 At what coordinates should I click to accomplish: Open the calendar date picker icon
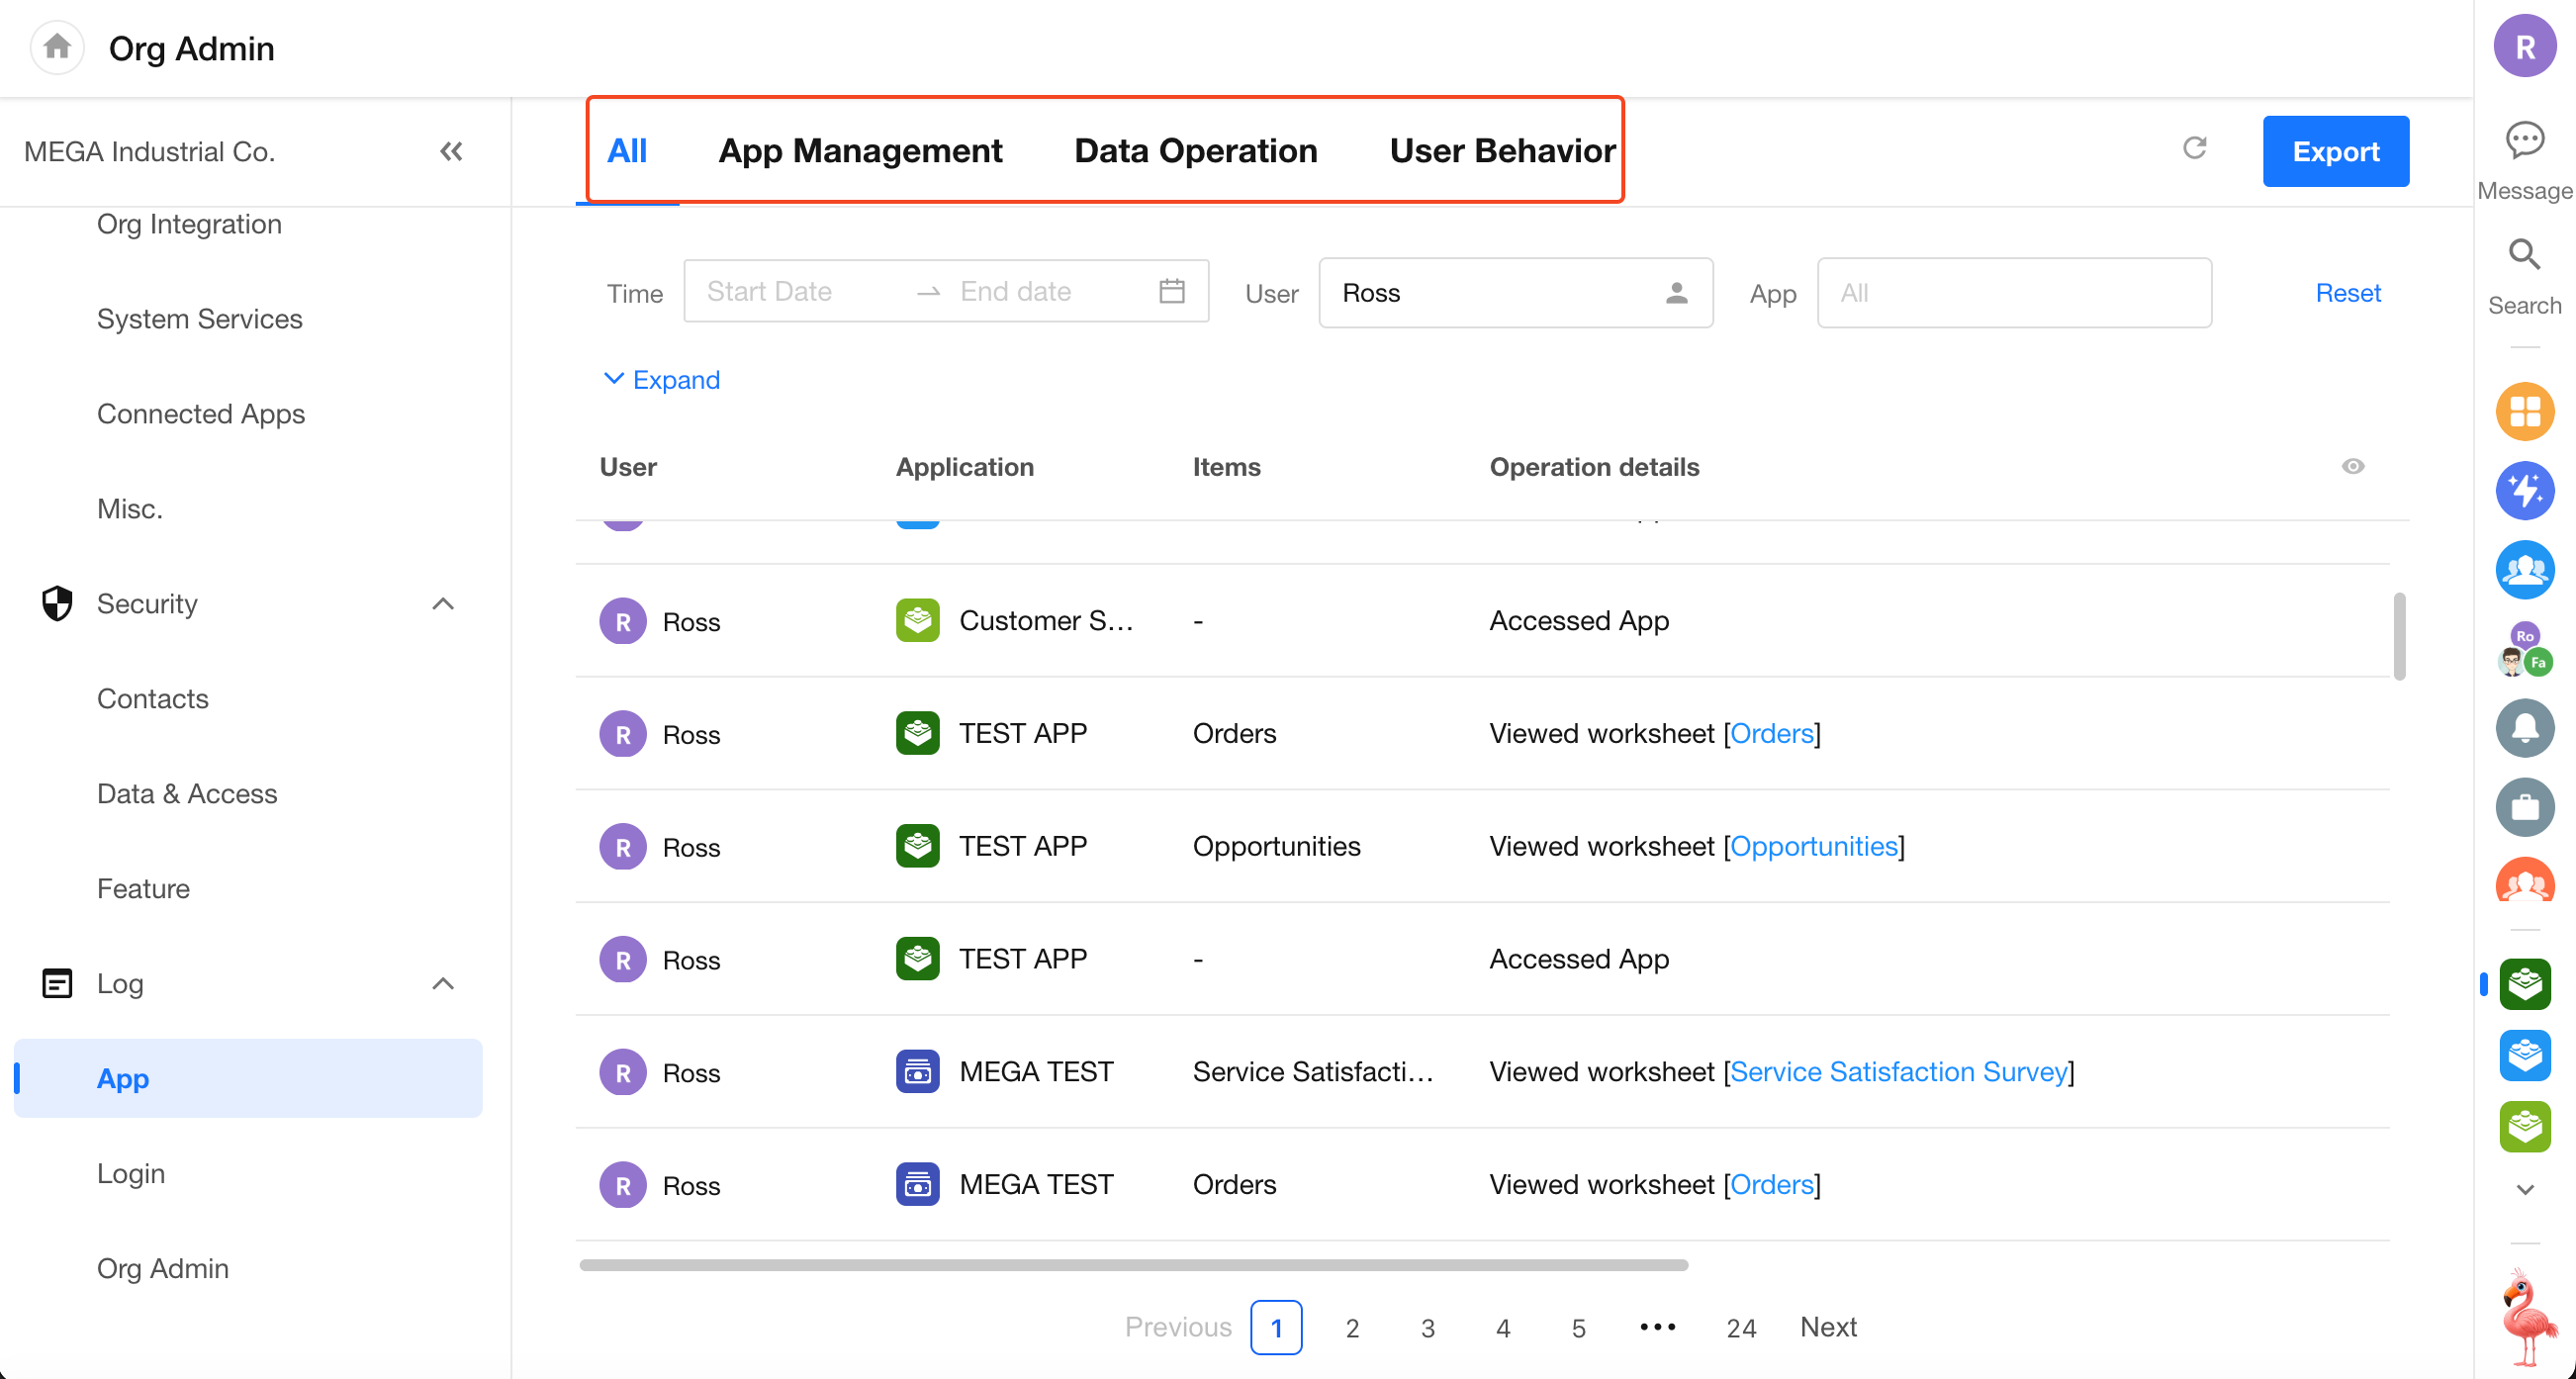click(x=1171, y=292)
